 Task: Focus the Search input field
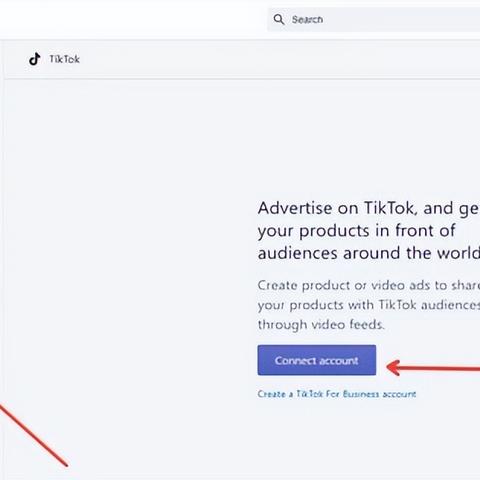point(374,19)
